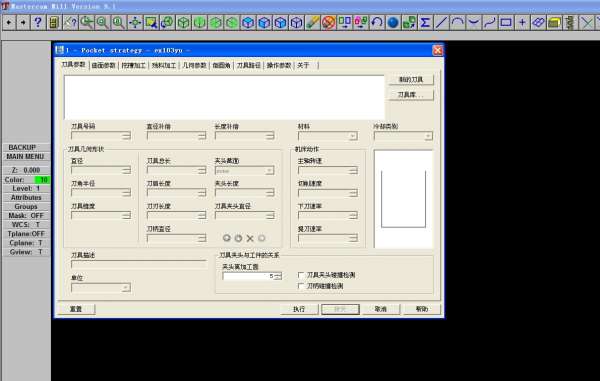Open the 单位 dropdown list
The image size is (600, 381).
point(101,287)
